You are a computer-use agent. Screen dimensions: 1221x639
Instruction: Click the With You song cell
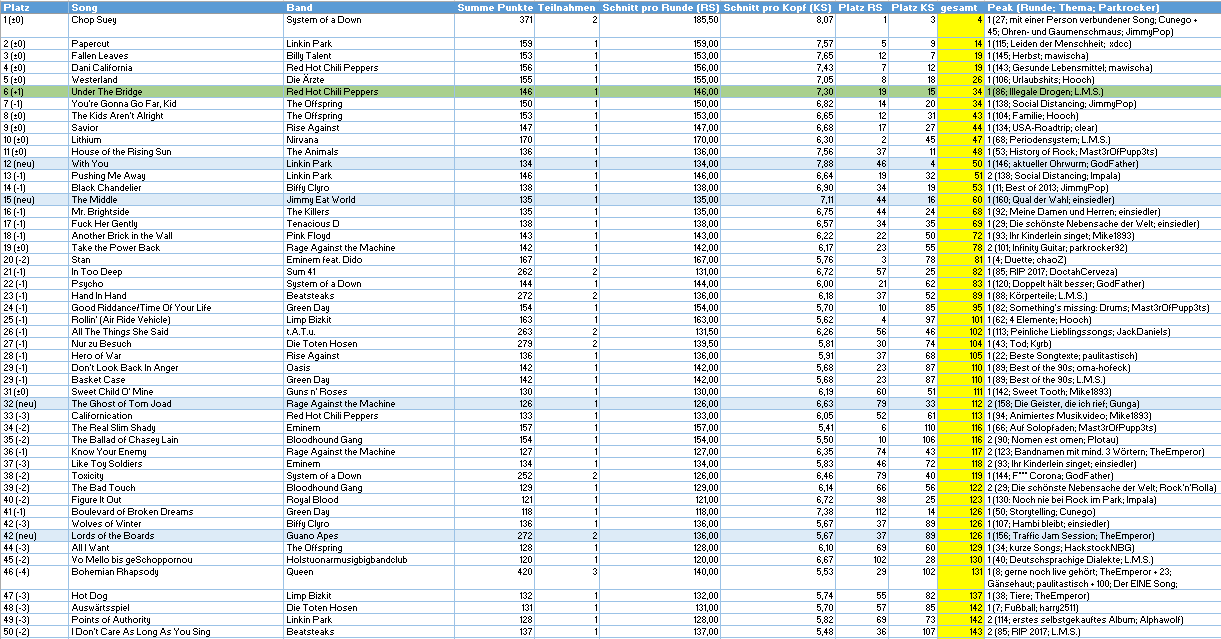click(x=176, y=164)
